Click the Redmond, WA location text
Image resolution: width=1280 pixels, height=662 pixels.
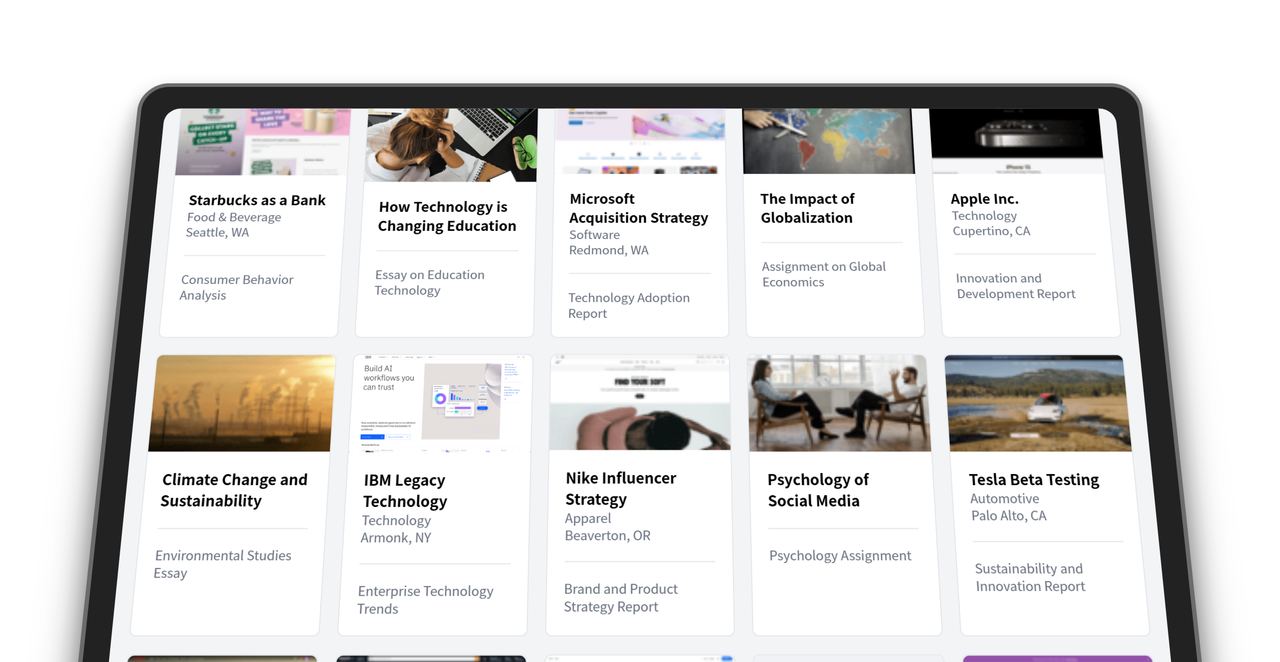coord(609,250)
